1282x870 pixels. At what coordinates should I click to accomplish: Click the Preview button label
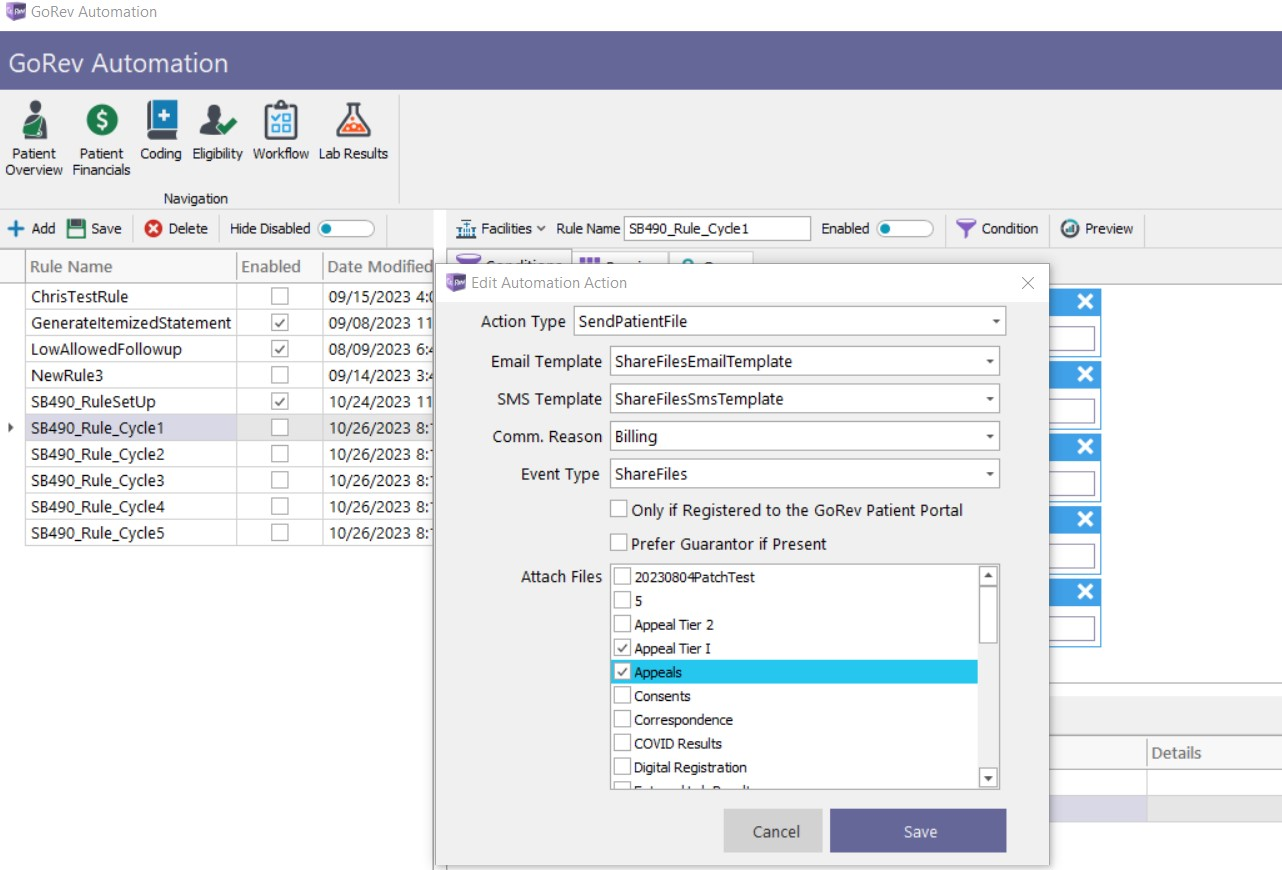pos(1109,228)
